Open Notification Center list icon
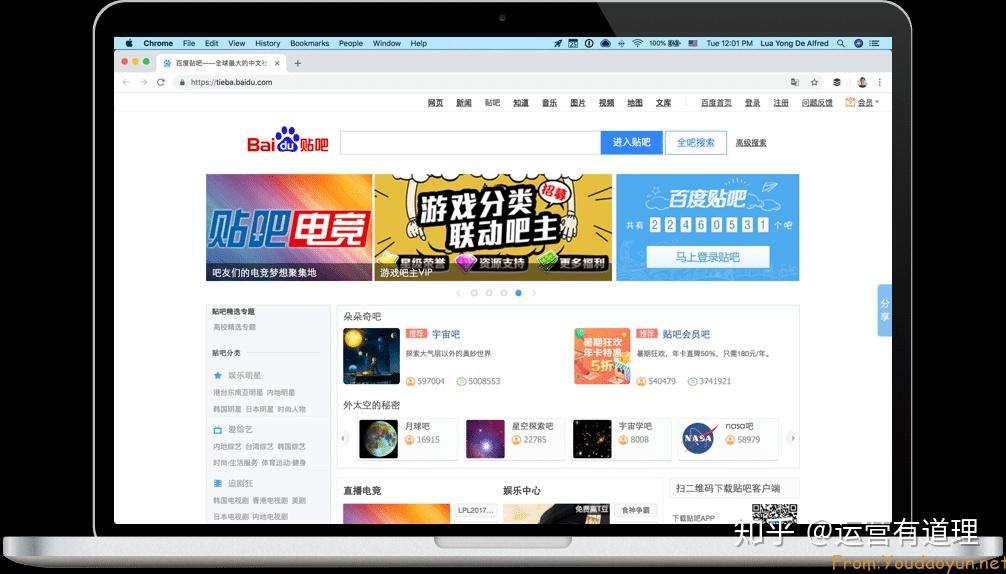This screenshot has width=1006, height=574. pyautogui.click(x=874, y=44)
